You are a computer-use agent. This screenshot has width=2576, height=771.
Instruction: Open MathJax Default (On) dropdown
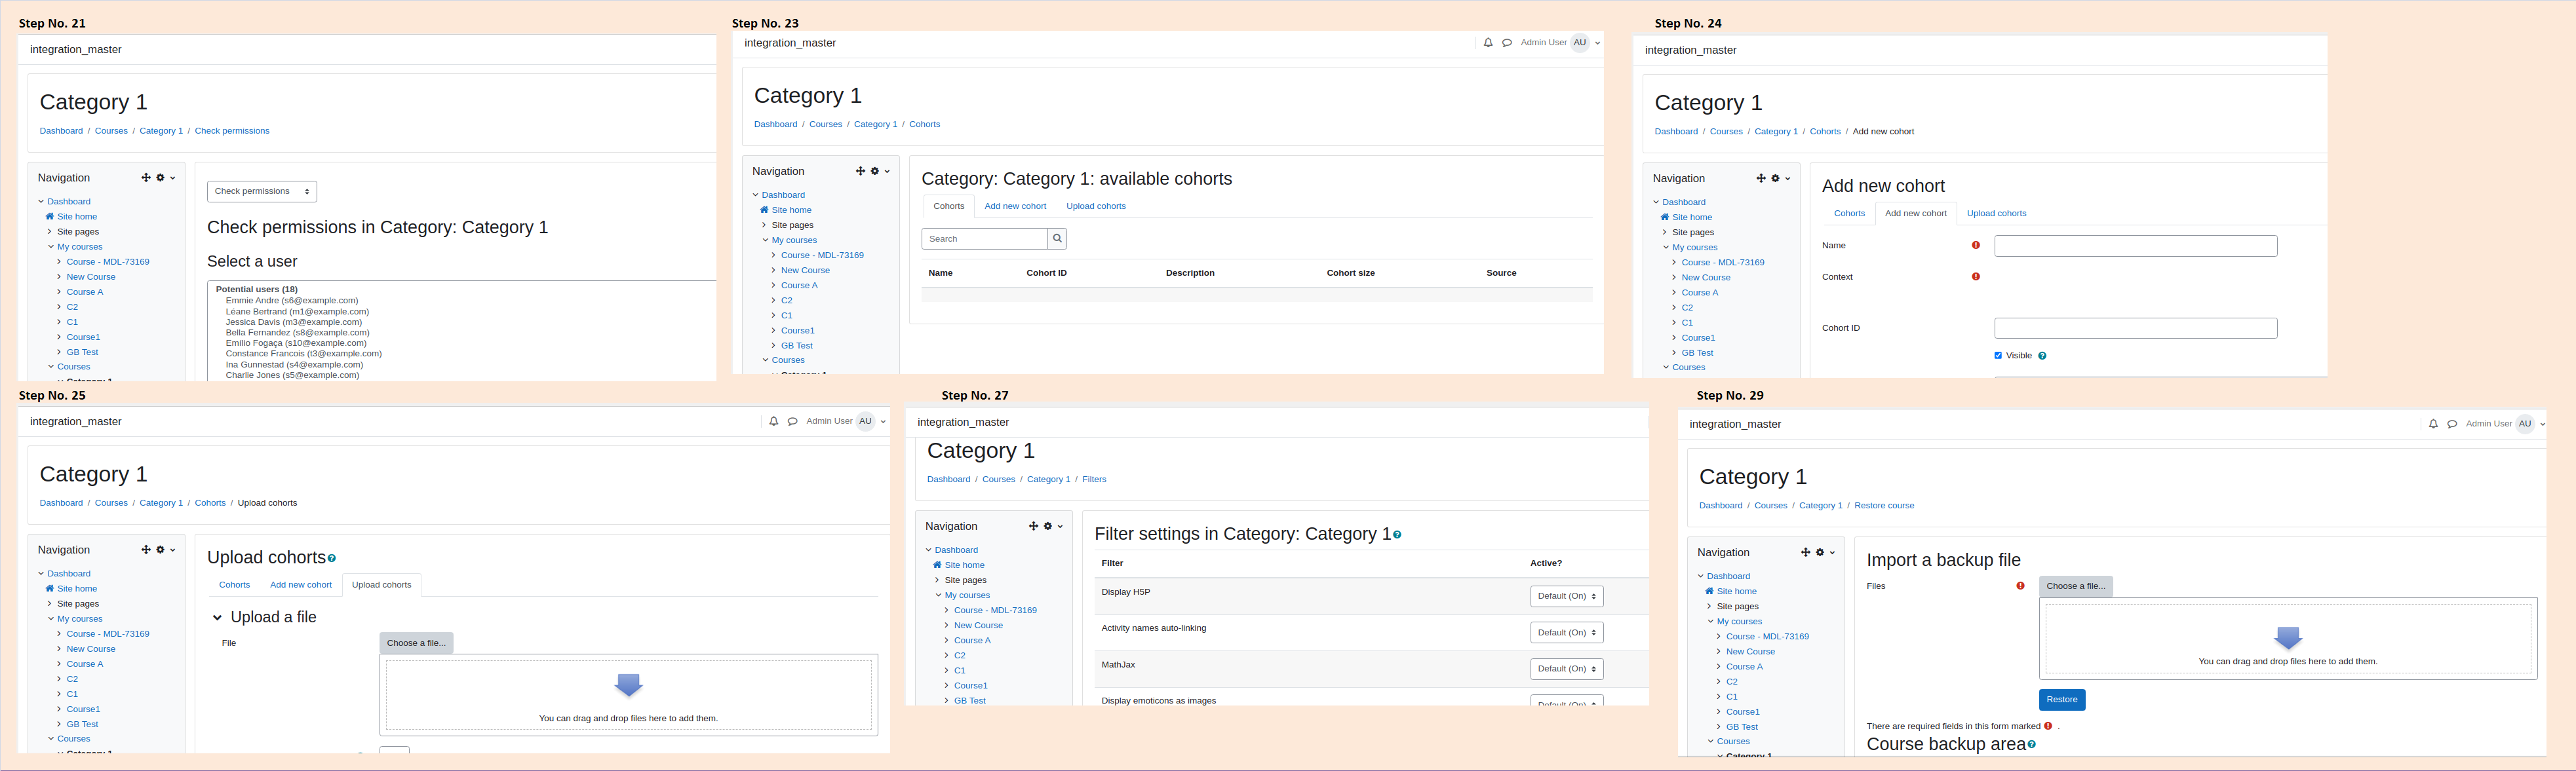pyautogui.click(x=1566, y=669)
